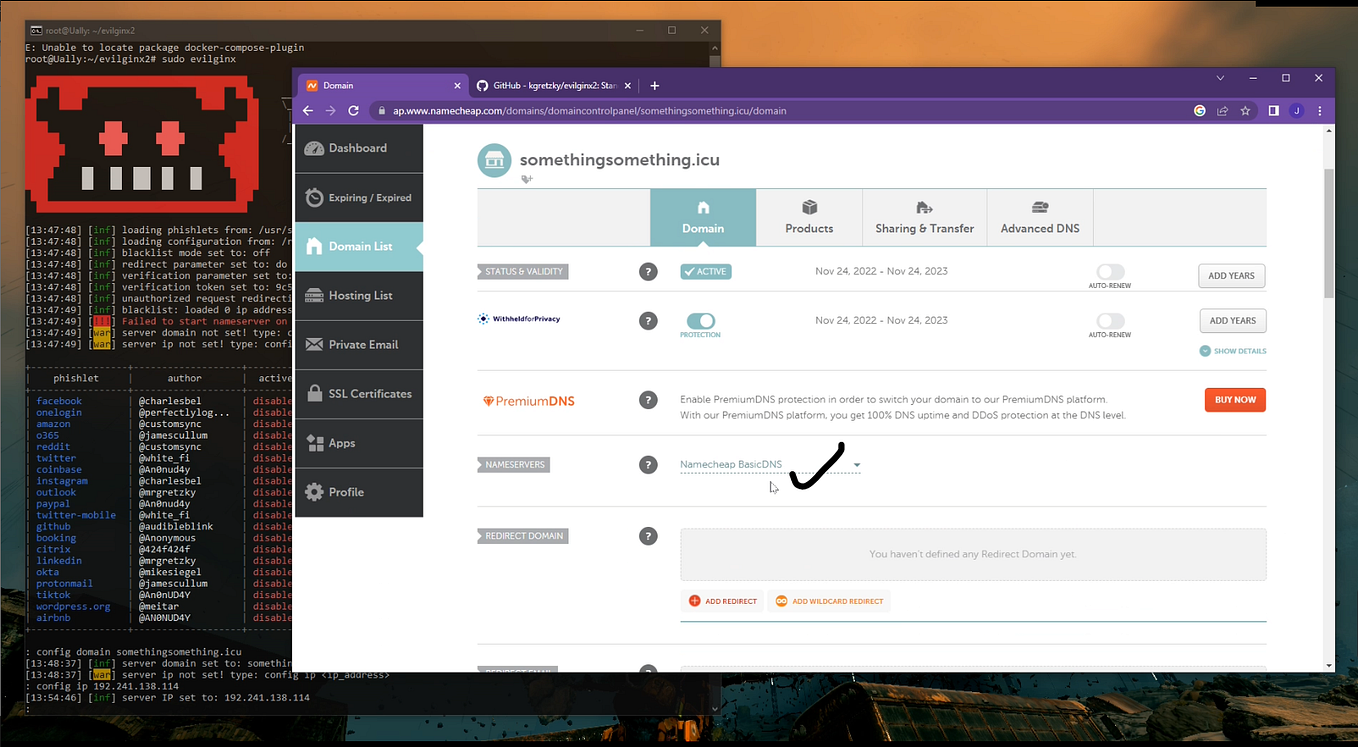Click help icon for PremiumDNS
Viewport: 1358px width, 747px height.
point(648,400)
